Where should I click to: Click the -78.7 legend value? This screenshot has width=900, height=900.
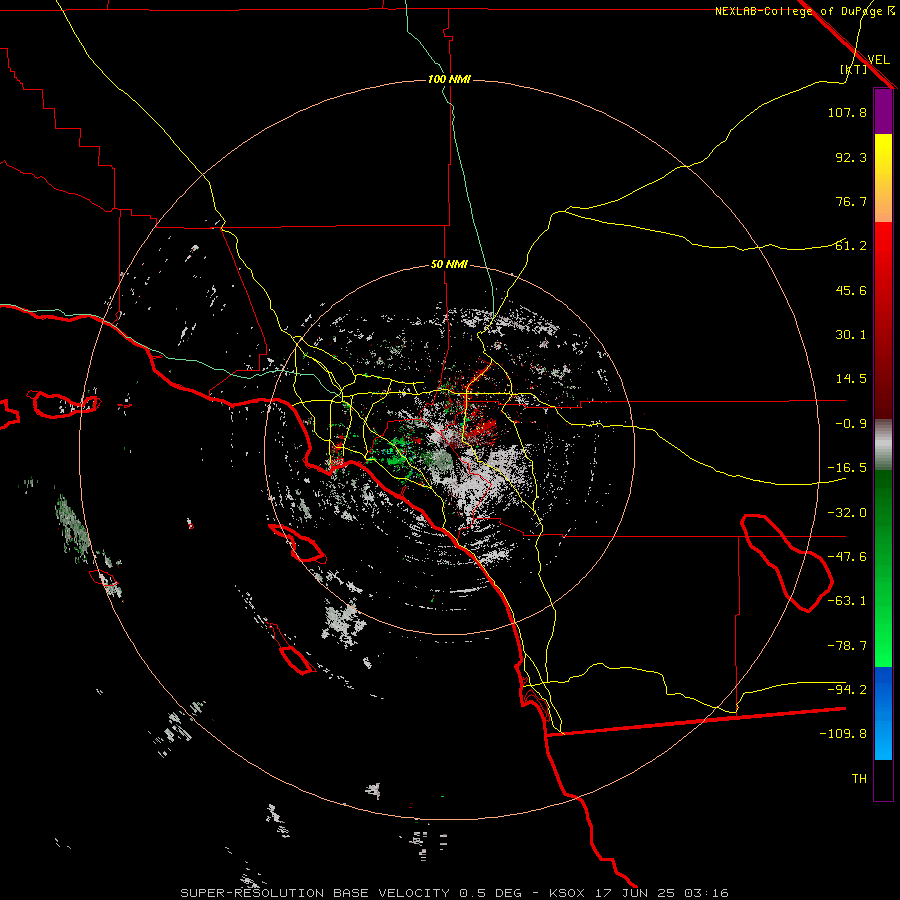847,646
